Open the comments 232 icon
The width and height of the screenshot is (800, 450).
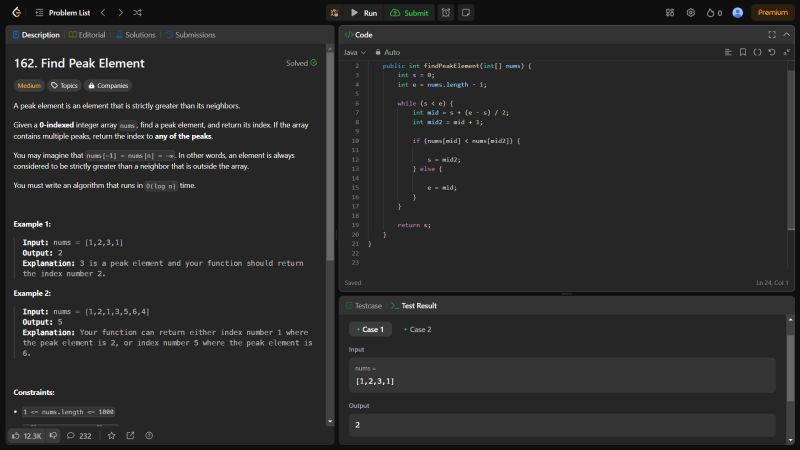pyautogui.click(x=79, y=436)
